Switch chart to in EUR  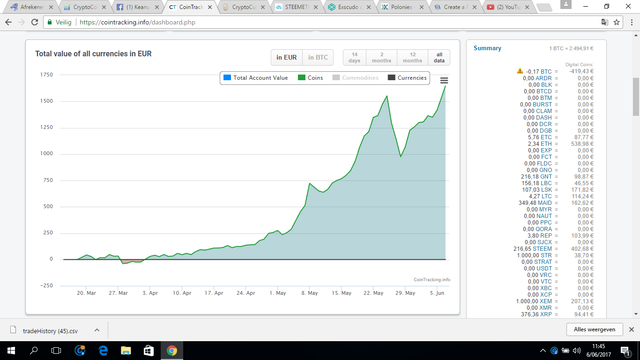[x=287, y=58]
